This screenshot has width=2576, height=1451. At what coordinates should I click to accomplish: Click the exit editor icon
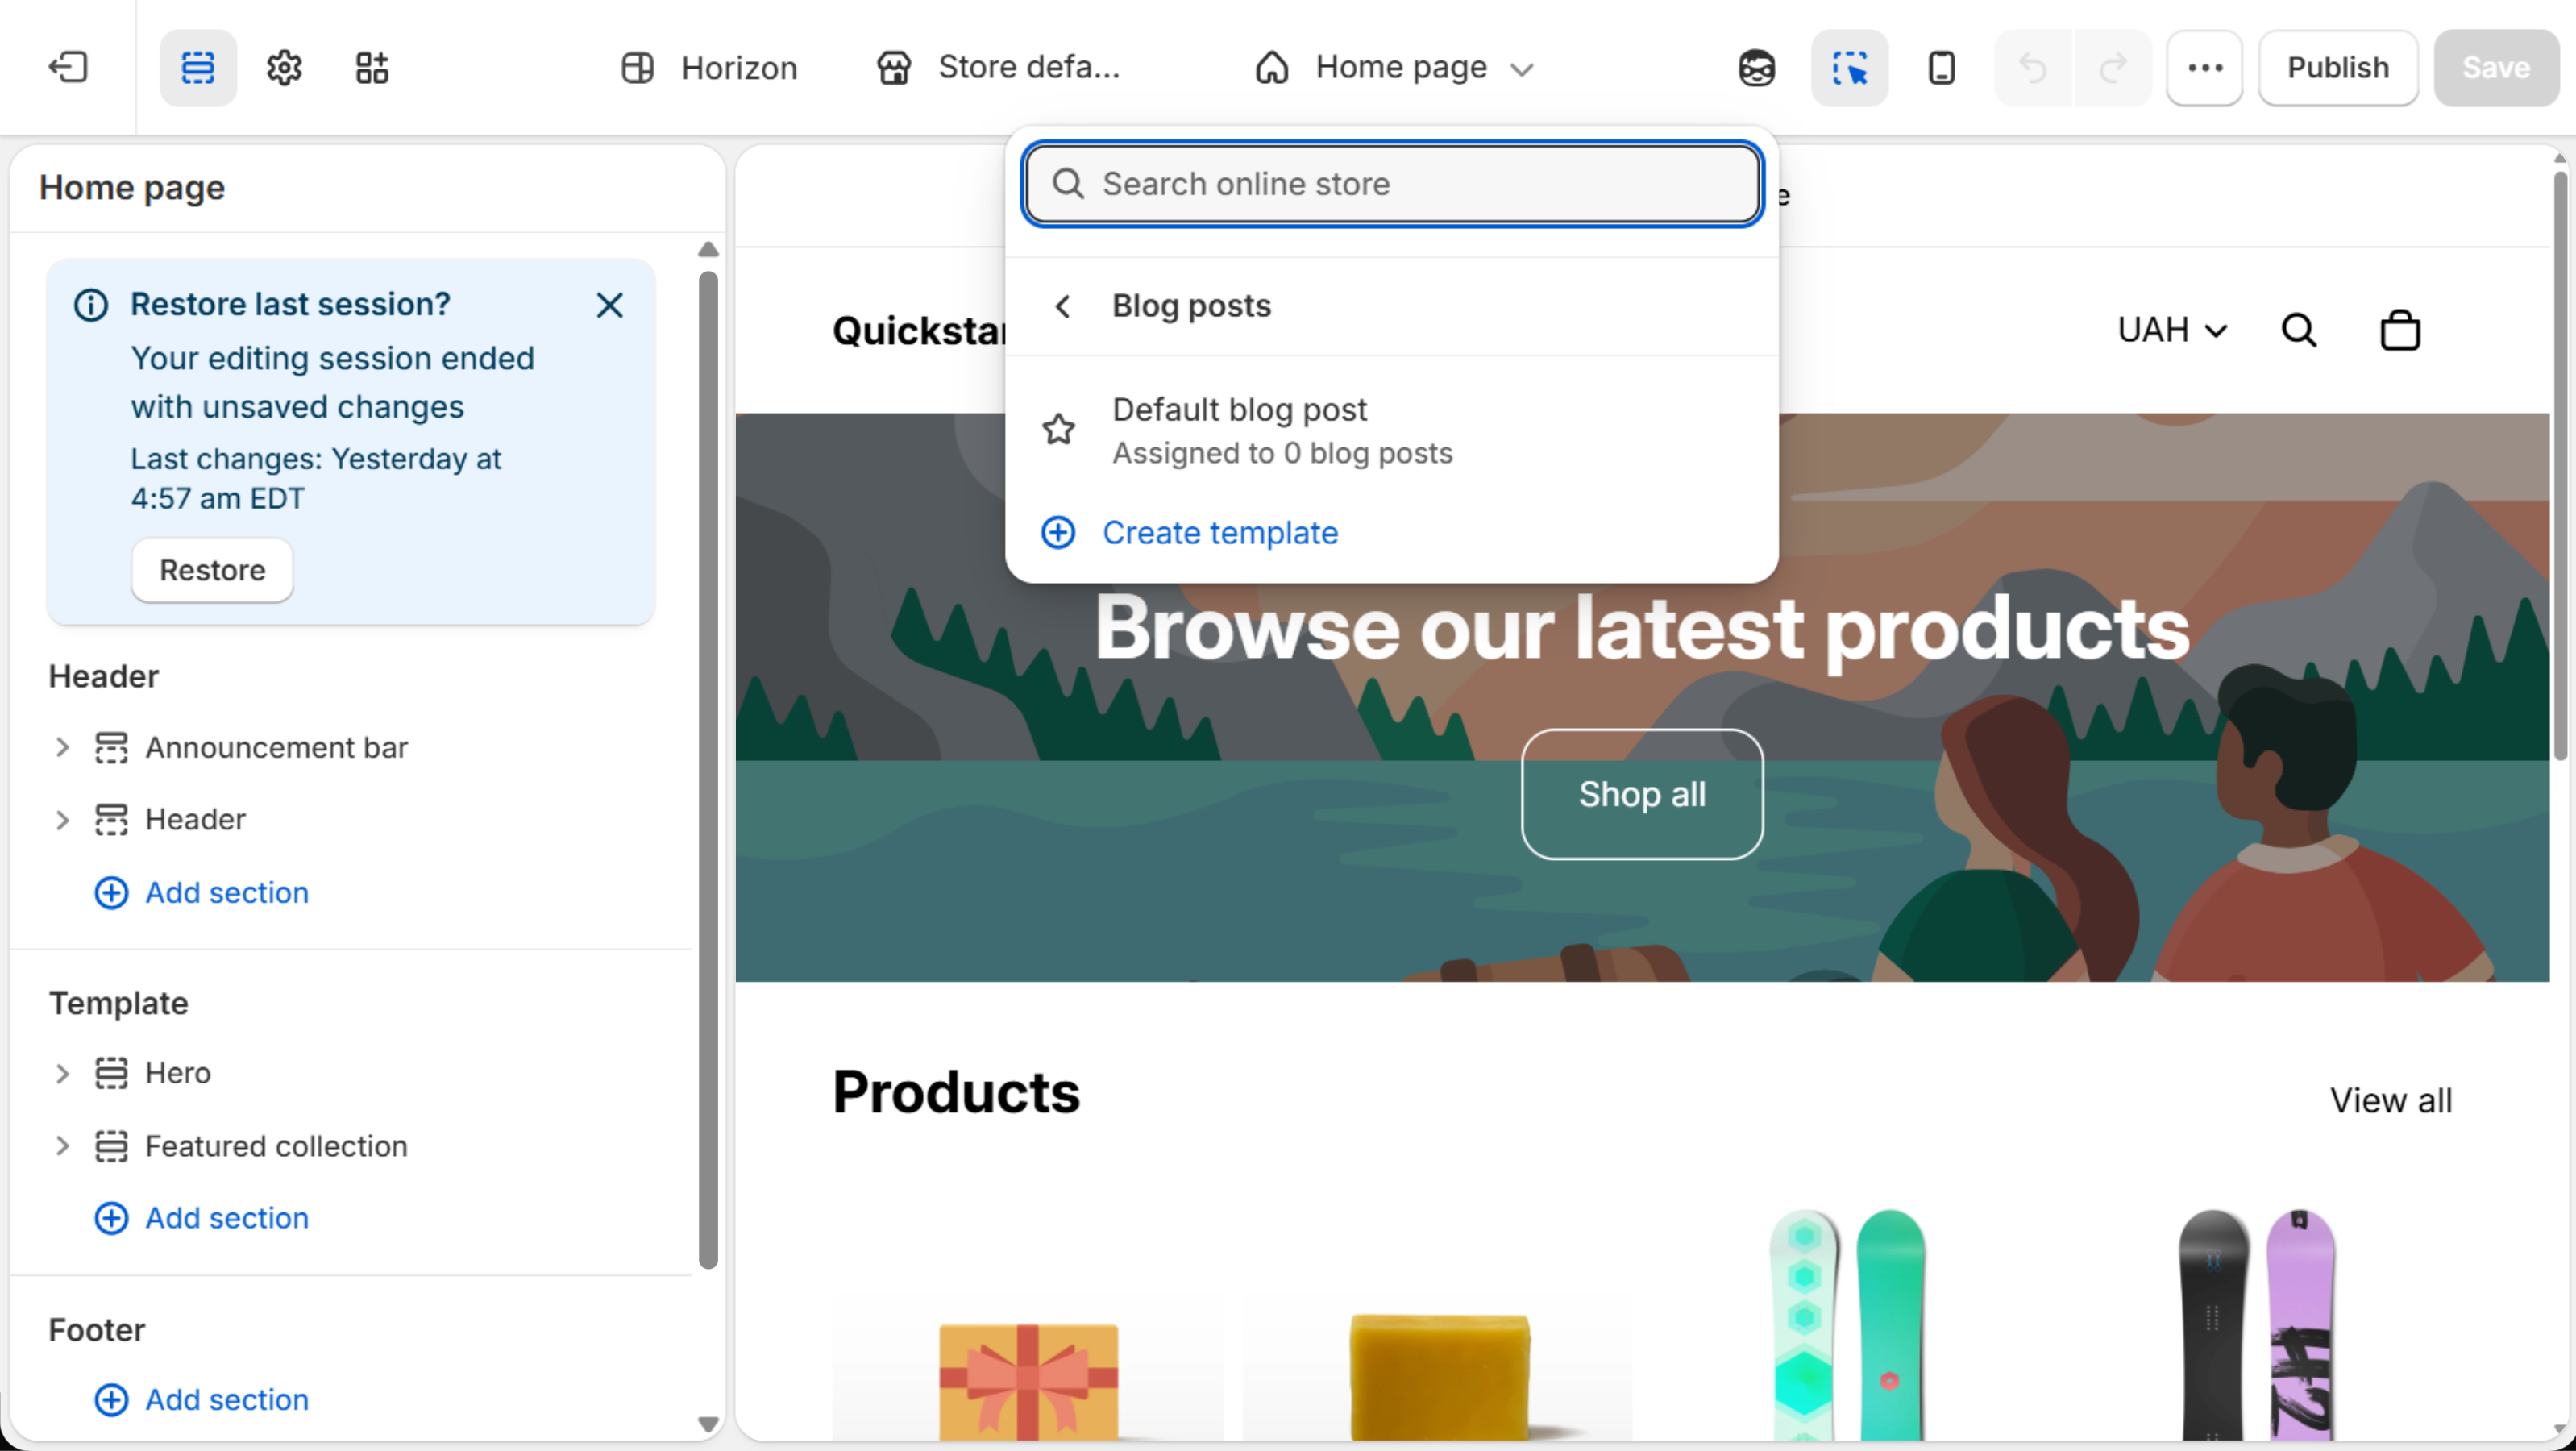pyautogui.click(x=68, y=67)
